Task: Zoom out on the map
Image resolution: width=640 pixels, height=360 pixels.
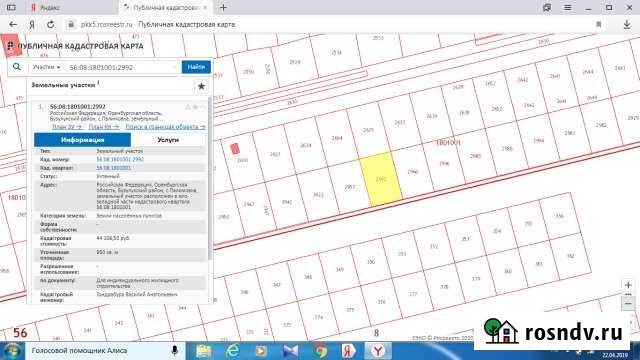Action: click(628, 304)
